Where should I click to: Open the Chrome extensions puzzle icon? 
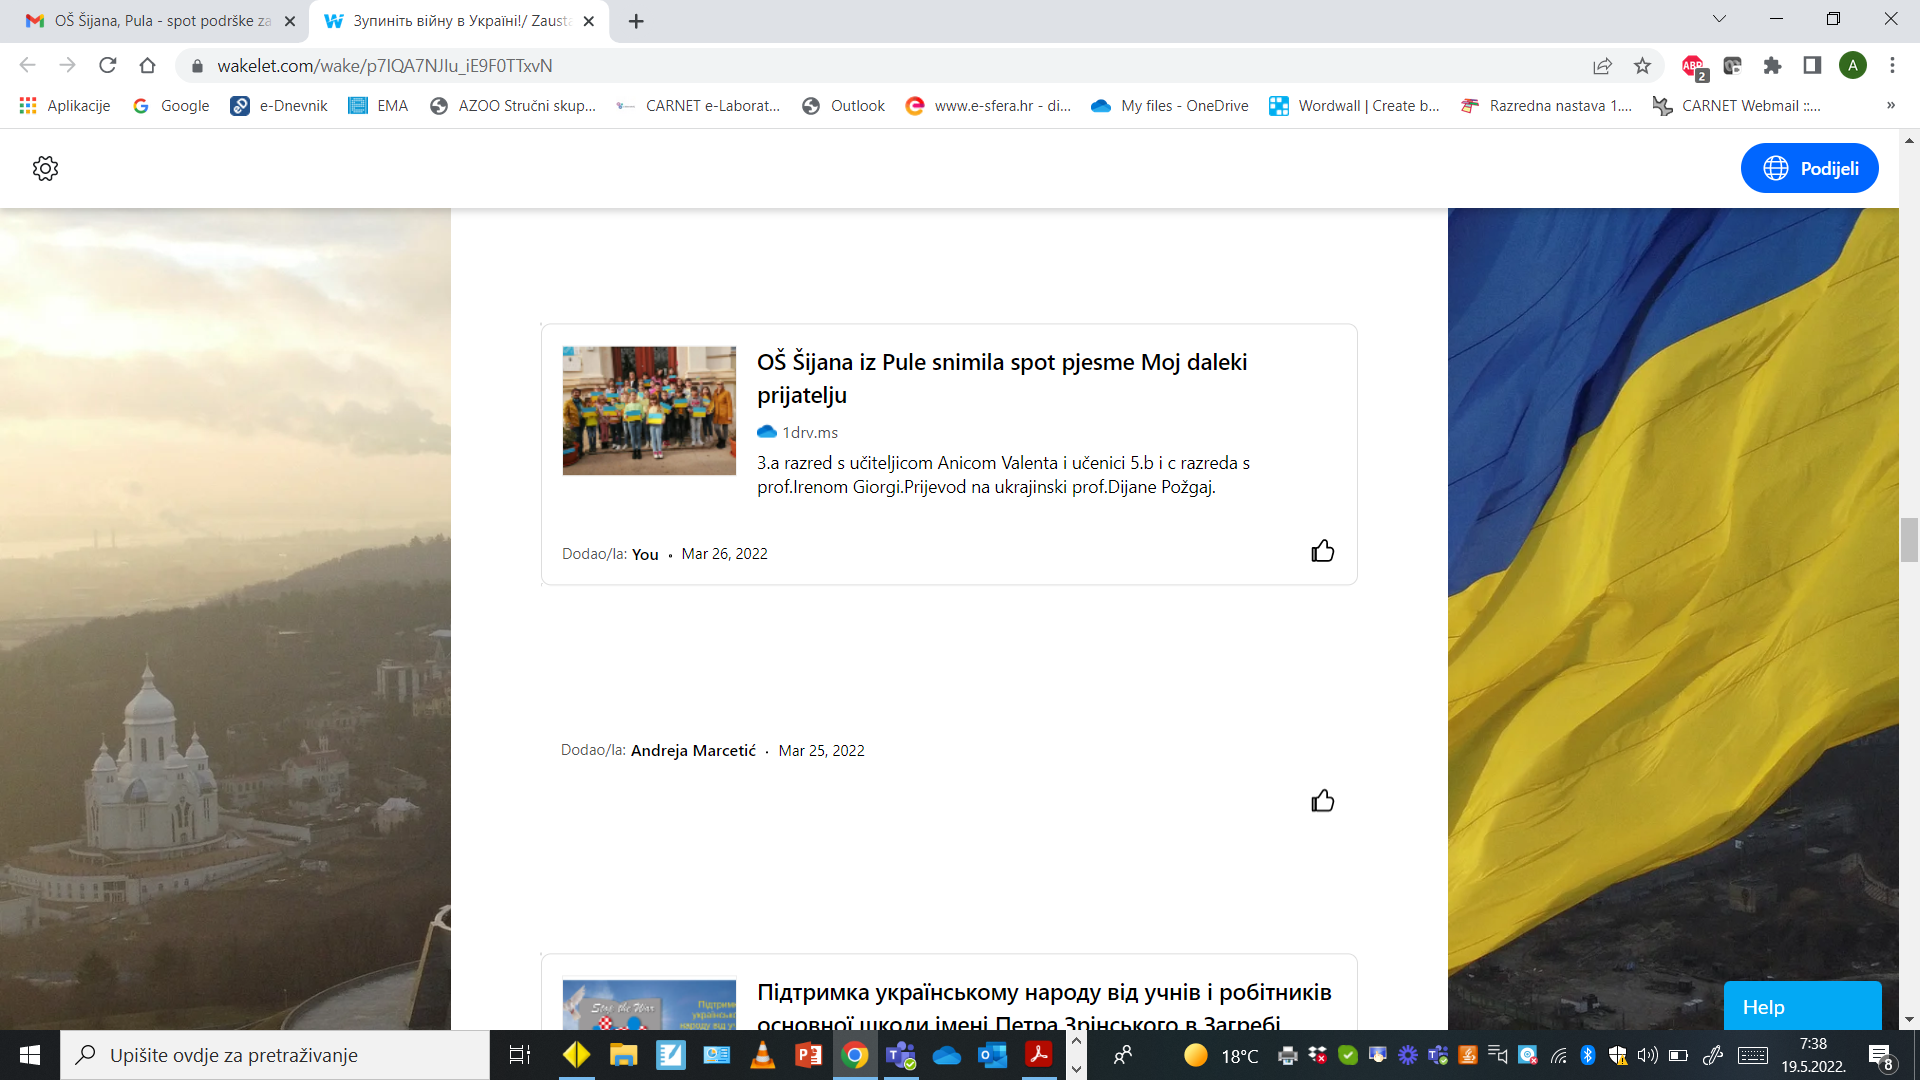coord(1772,66)
